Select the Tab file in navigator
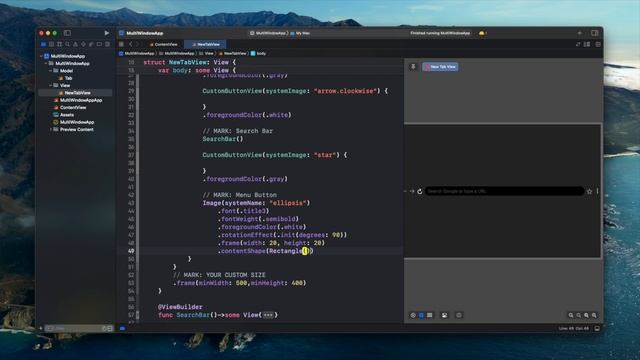Screen dimensions: 640x360 point(65,78)
